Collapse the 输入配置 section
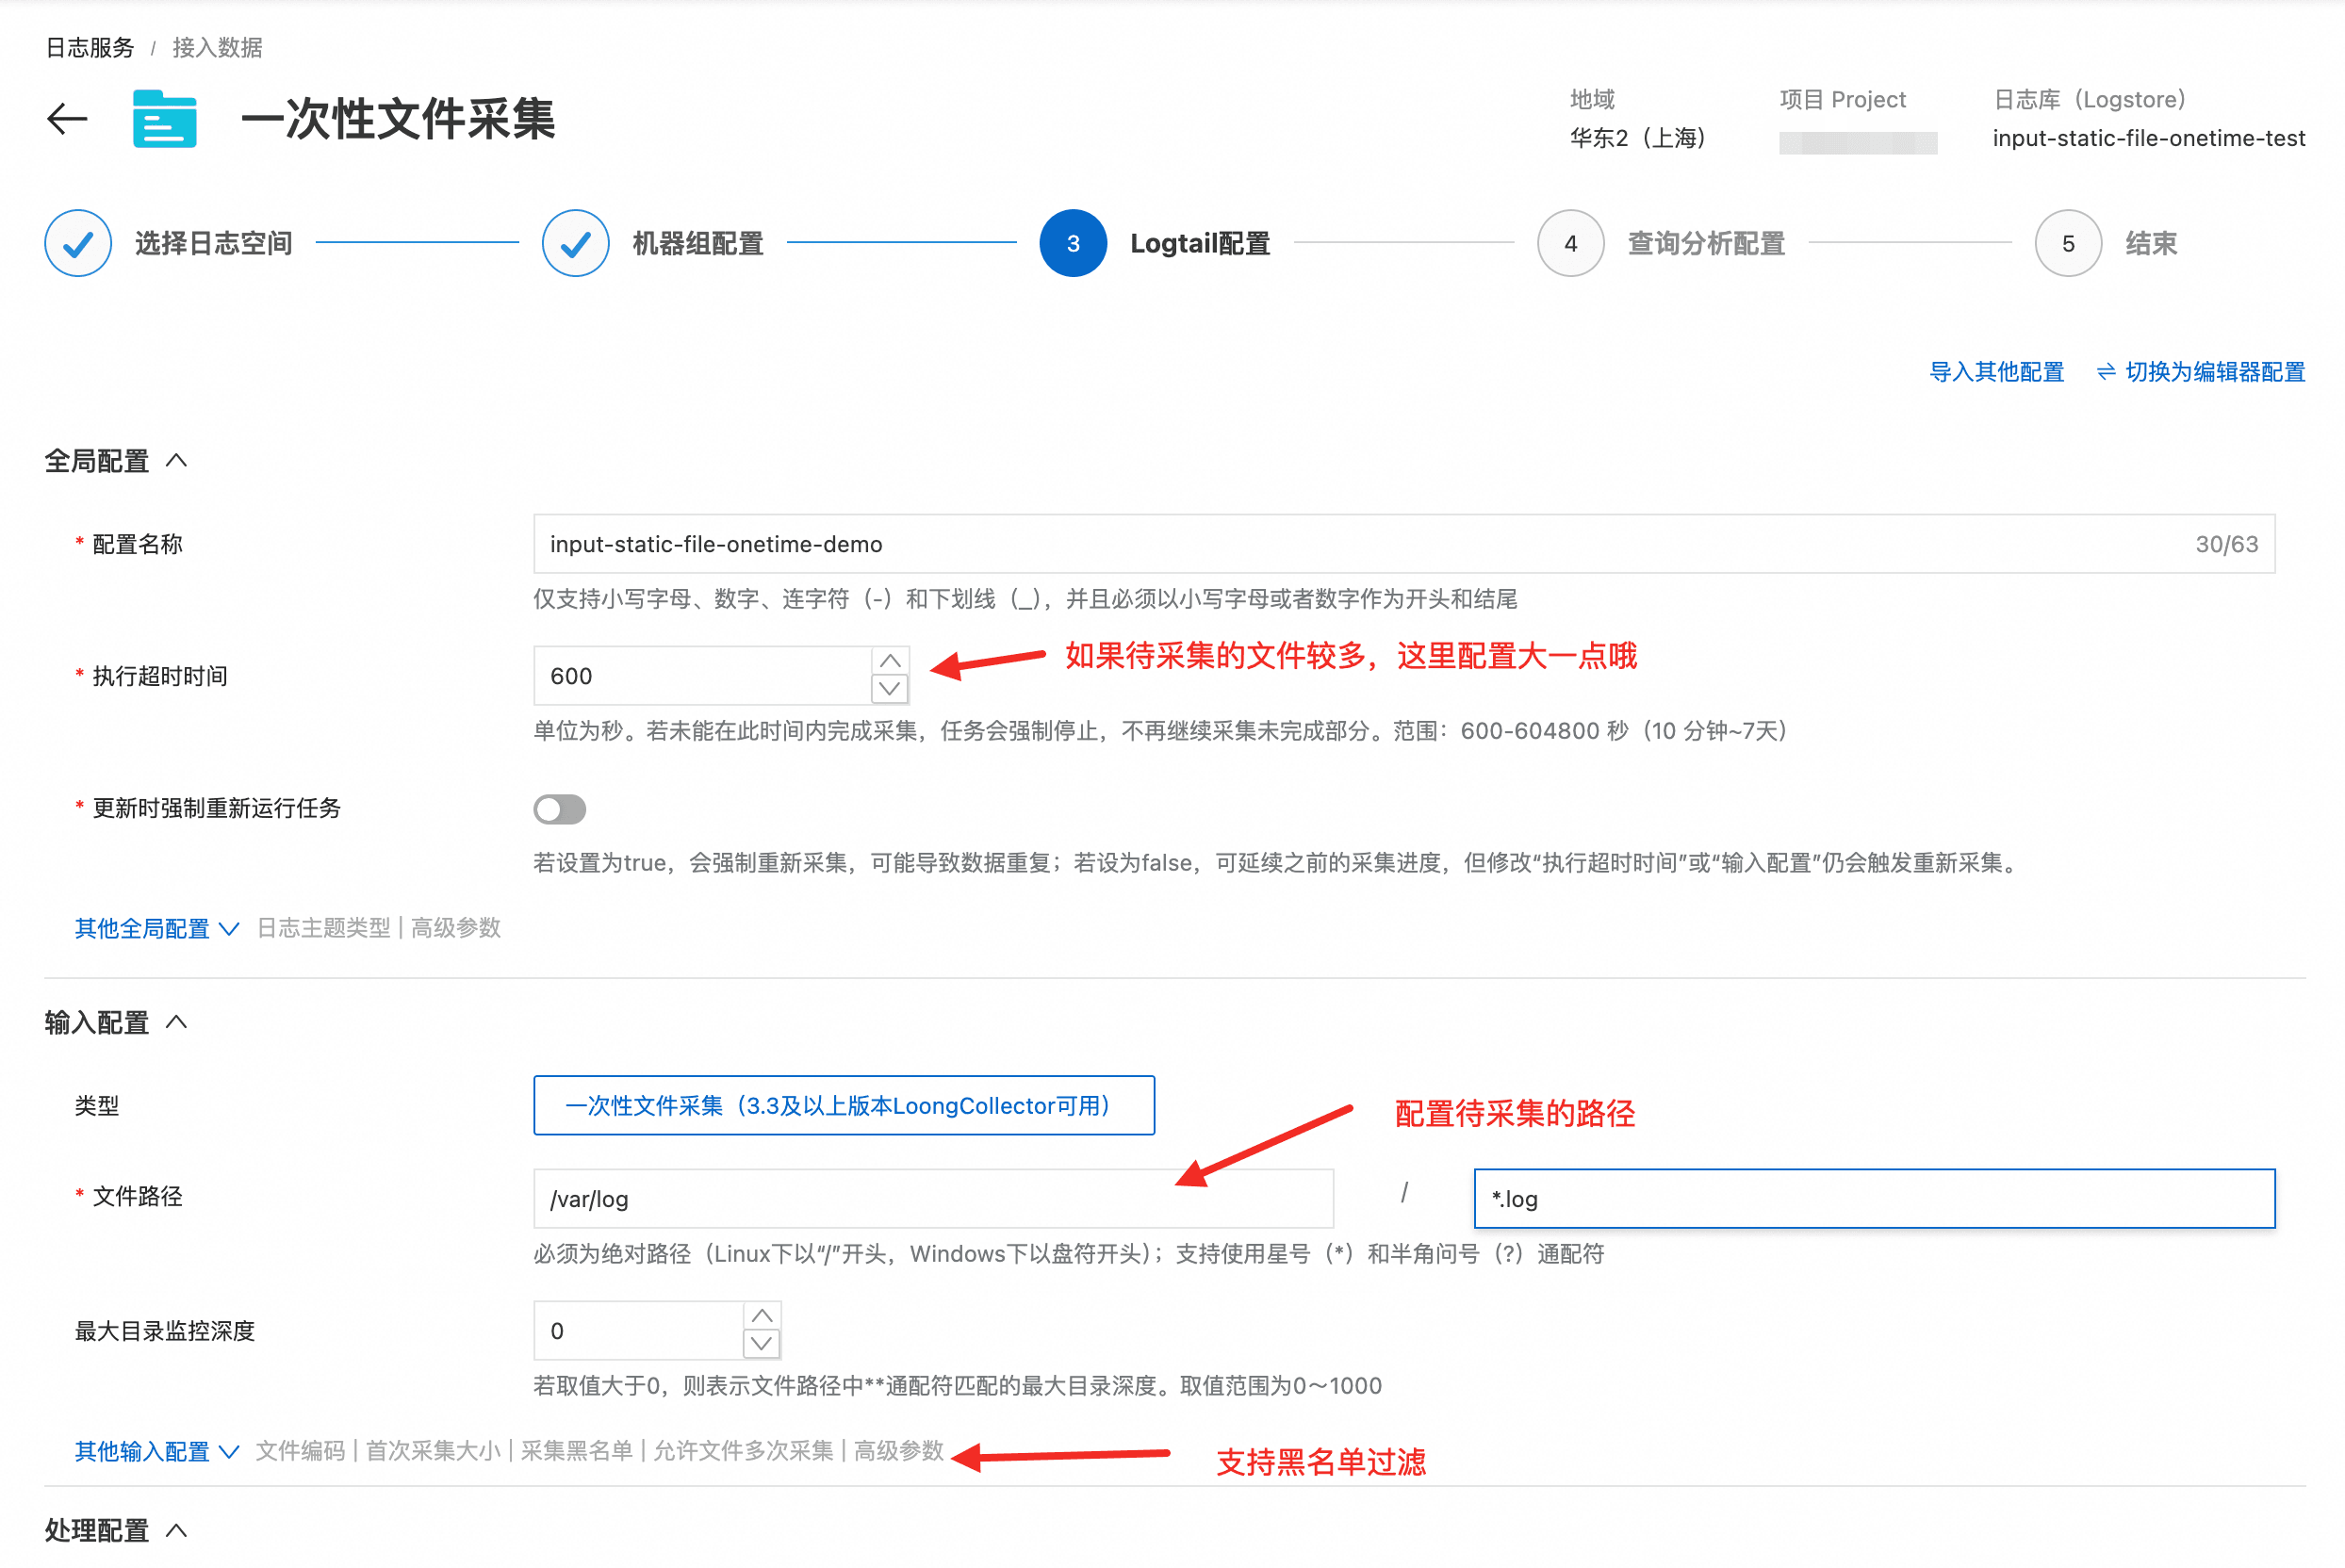 [x=176, y=1022]
